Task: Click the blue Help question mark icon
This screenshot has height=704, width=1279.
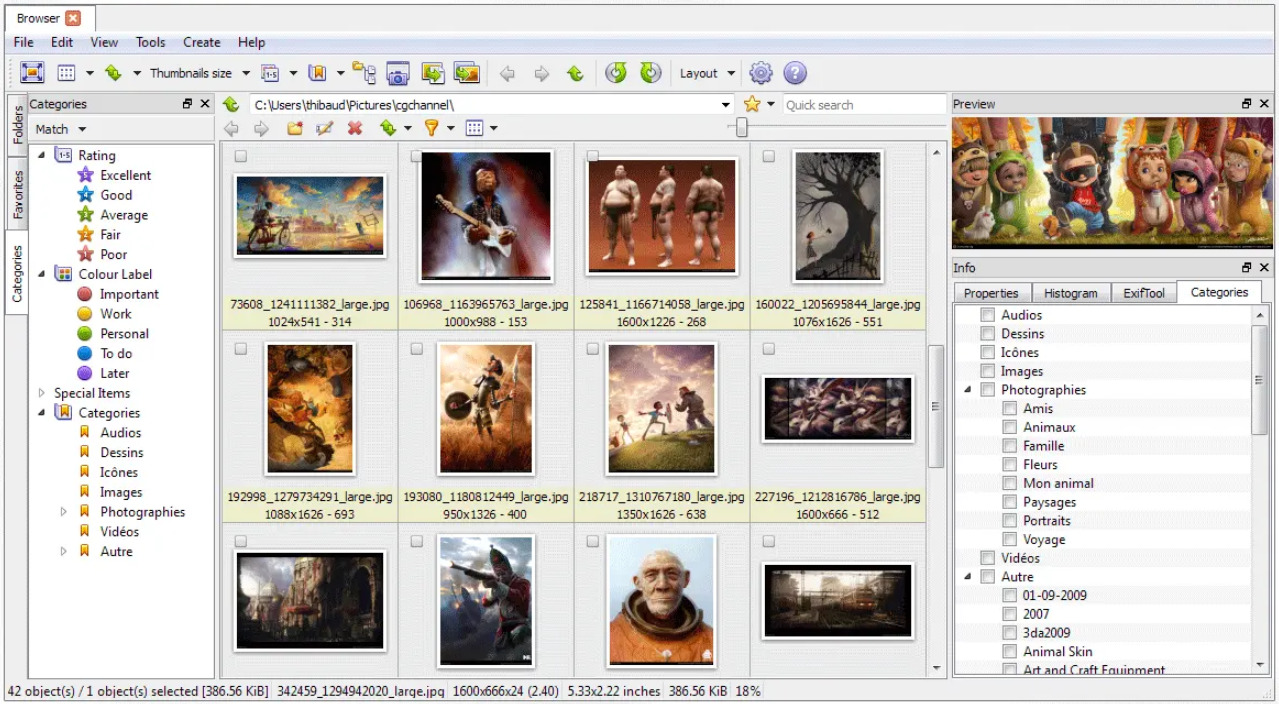Action: (x=795, y=73)
